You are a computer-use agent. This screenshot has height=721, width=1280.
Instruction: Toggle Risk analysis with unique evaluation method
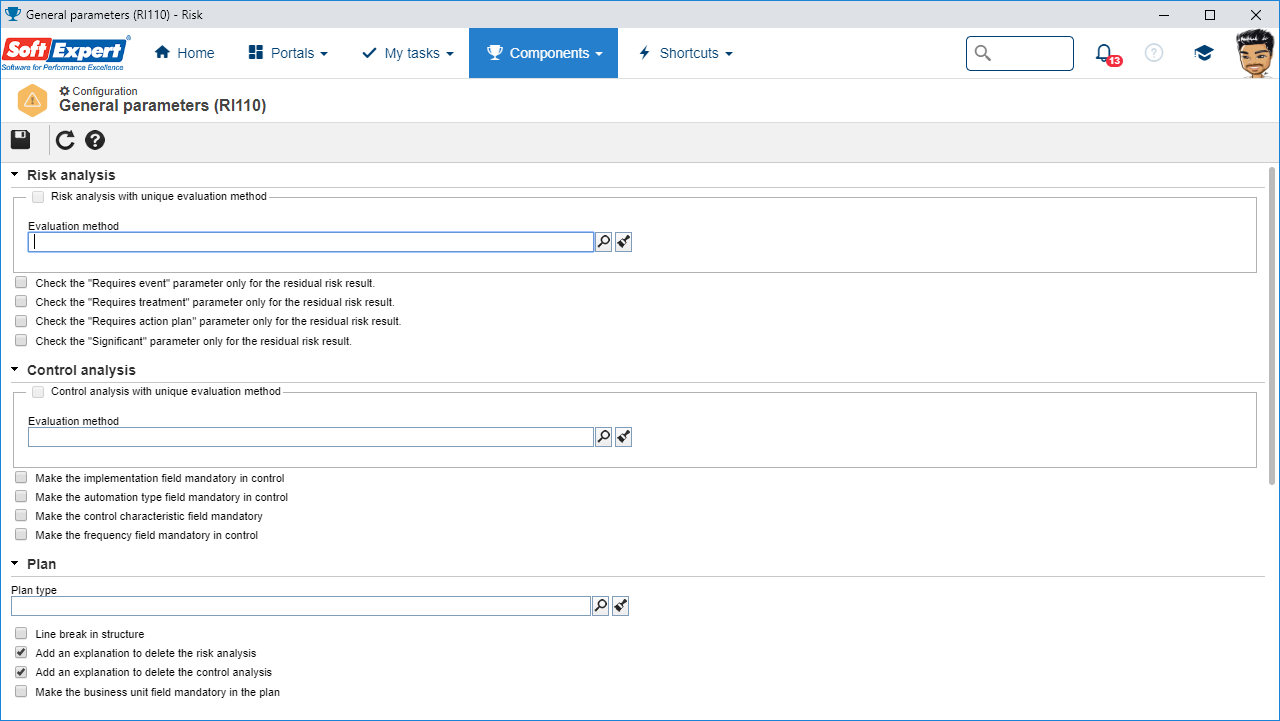tap(38, 197)
